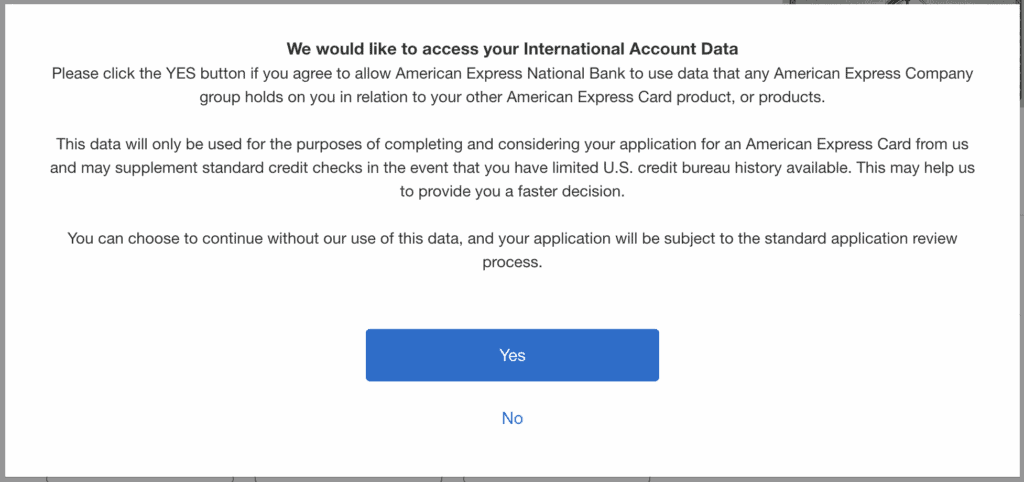The width and height of the screenshot is (1024, 482).
Task: Click the 'to provide you a faster decision' line
Action: point(512,192)
